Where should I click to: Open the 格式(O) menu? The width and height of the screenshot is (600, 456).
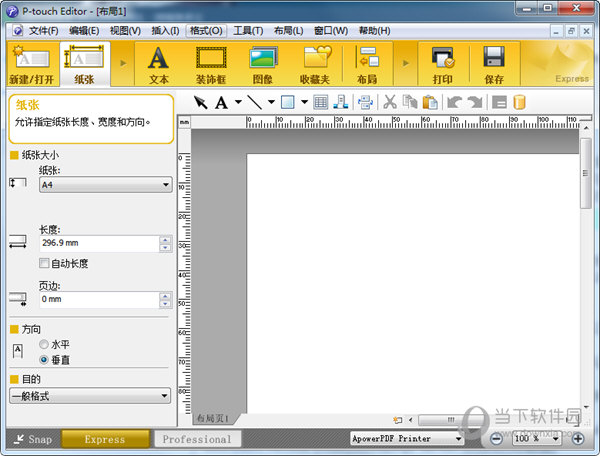(206, 31)
